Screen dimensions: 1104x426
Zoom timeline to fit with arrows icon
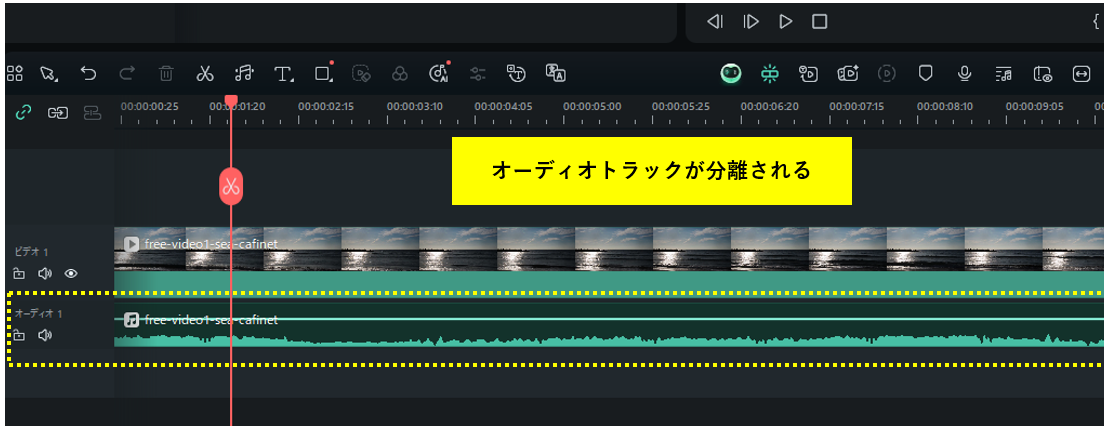[1081, 73]
